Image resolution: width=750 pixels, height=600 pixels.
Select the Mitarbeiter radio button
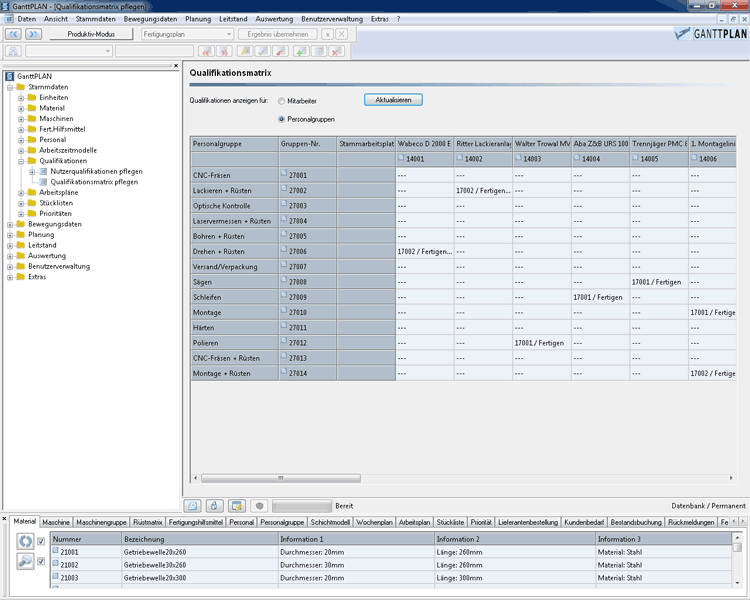click(x=282, y=101)
